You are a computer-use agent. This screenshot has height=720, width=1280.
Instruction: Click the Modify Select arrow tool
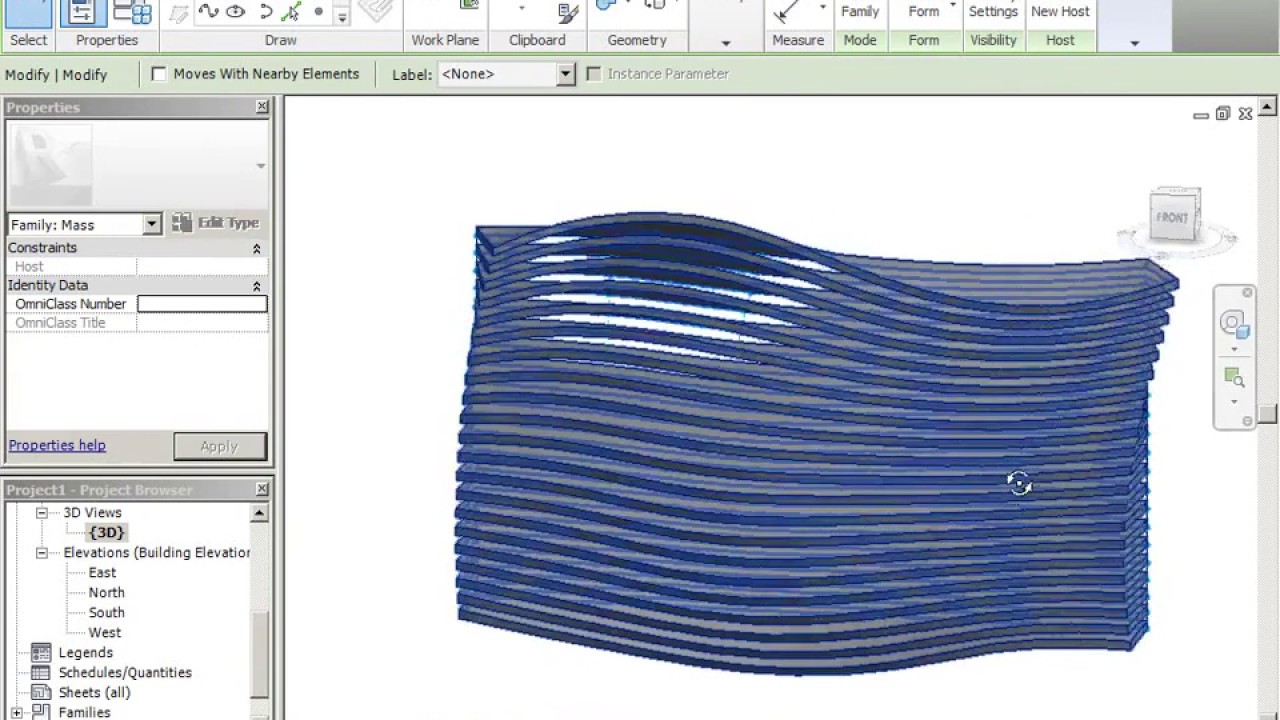[x=28, y=12]
